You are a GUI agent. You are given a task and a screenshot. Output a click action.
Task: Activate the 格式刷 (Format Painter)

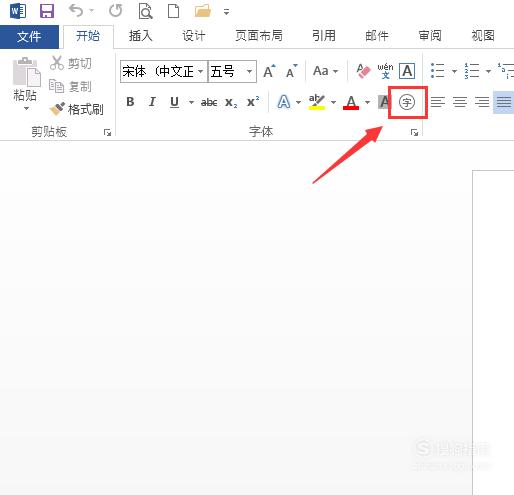click(76, 109)
